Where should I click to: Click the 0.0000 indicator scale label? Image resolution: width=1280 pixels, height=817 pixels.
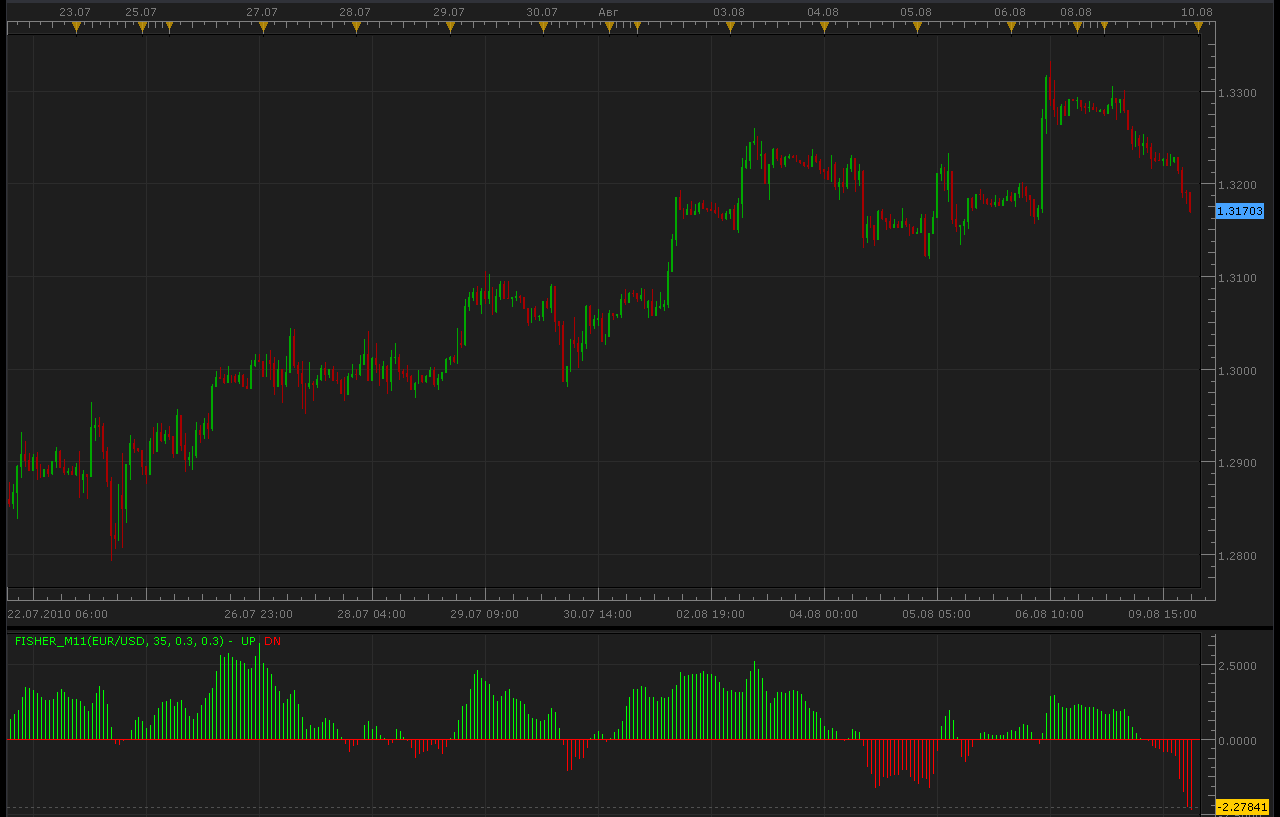1236,741
